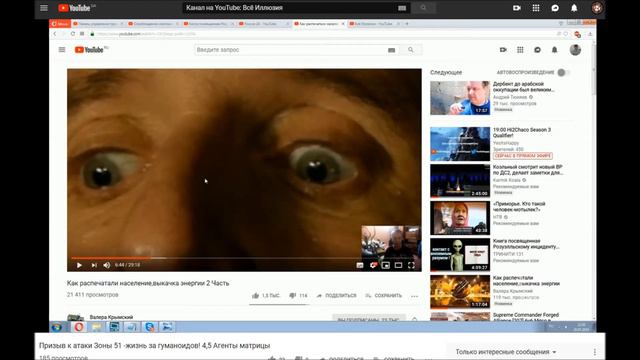Open alien thumbnail 'Книга посвященная Розуэльскому инциденту'
Image resolution: width=640 pixels, height=360 pixels.
tap(460, 255)
